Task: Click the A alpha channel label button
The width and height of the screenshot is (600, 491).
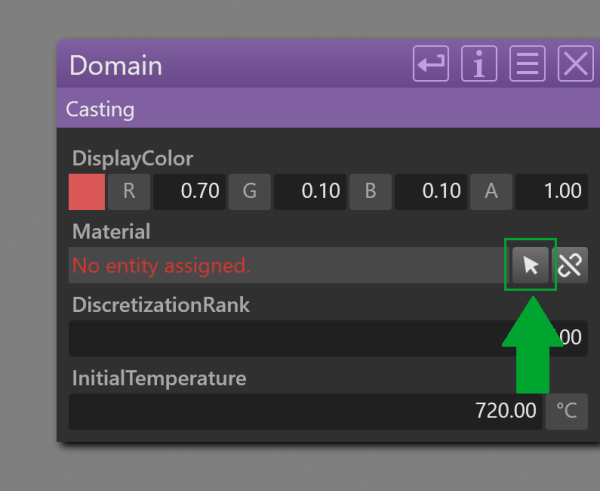Action: 491,192
